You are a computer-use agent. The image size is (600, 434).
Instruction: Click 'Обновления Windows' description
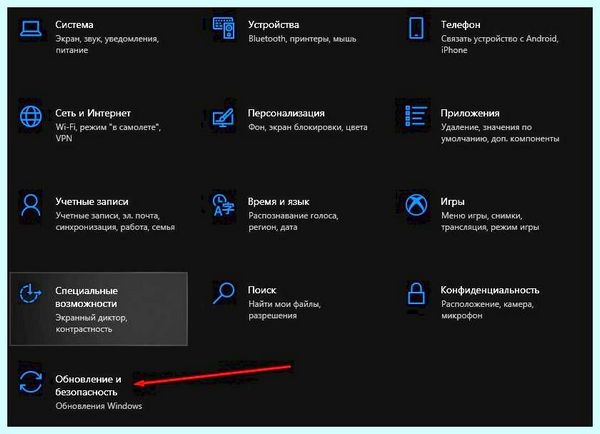click(99, 406)
